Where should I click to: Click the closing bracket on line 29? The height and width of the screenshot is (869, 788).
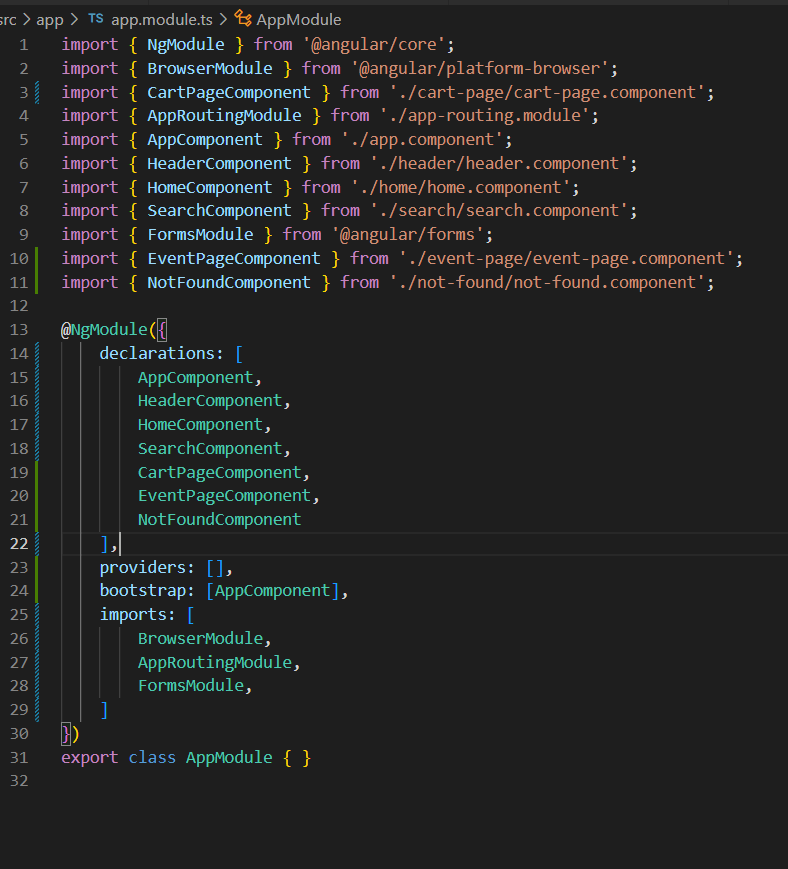coord(104,710)
